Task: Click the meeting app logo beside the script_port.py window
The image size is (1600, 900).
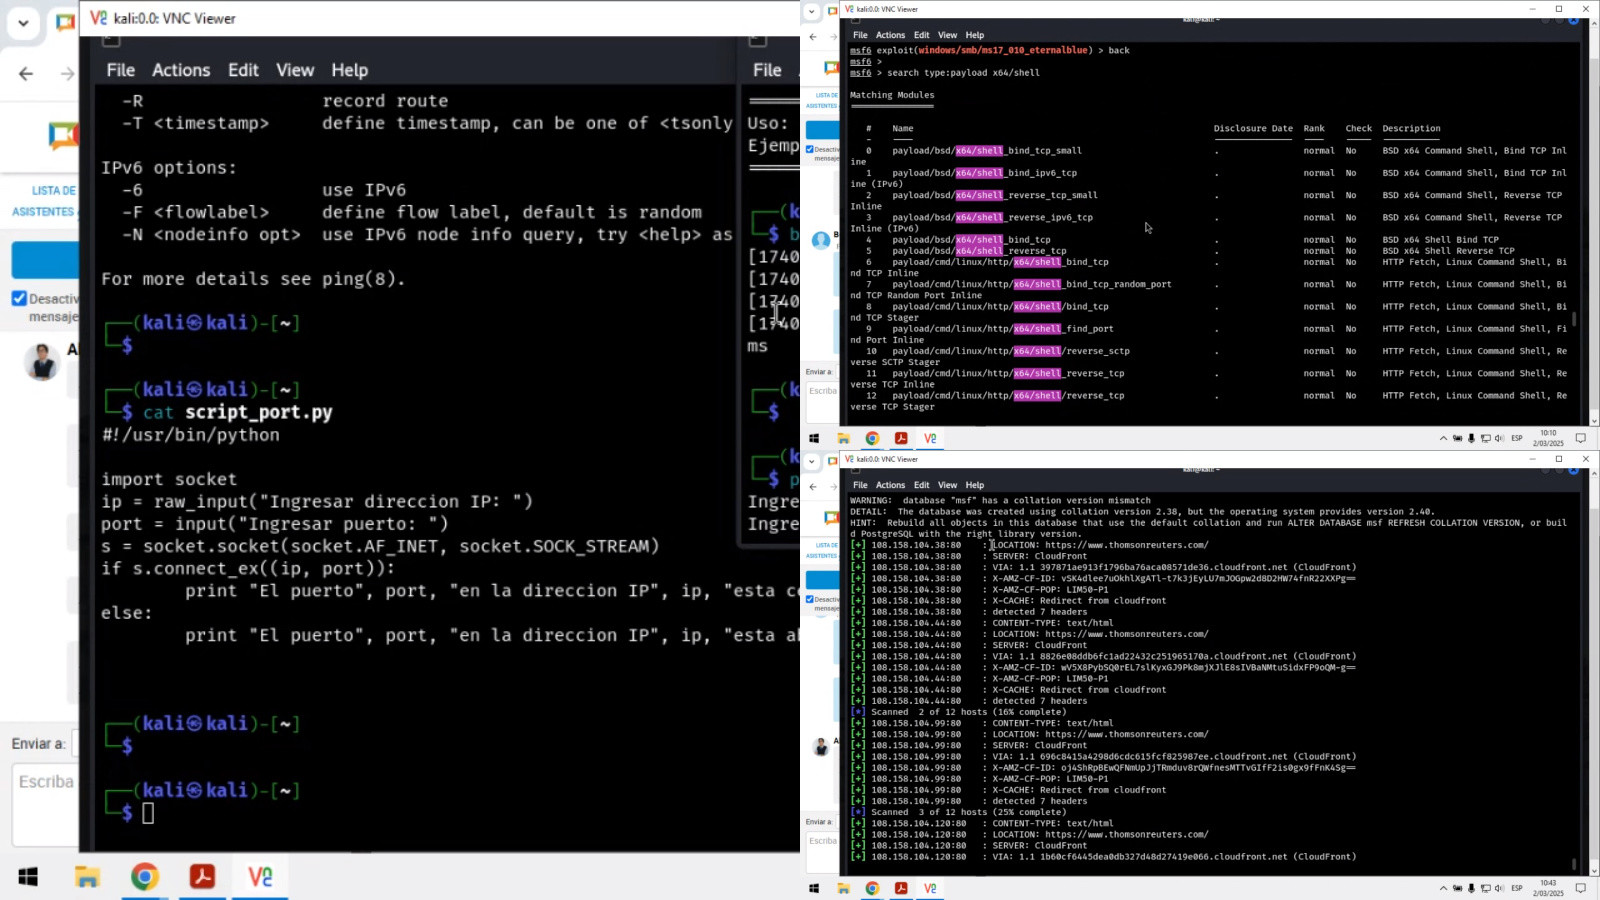Action: click(x=63, y=135)
